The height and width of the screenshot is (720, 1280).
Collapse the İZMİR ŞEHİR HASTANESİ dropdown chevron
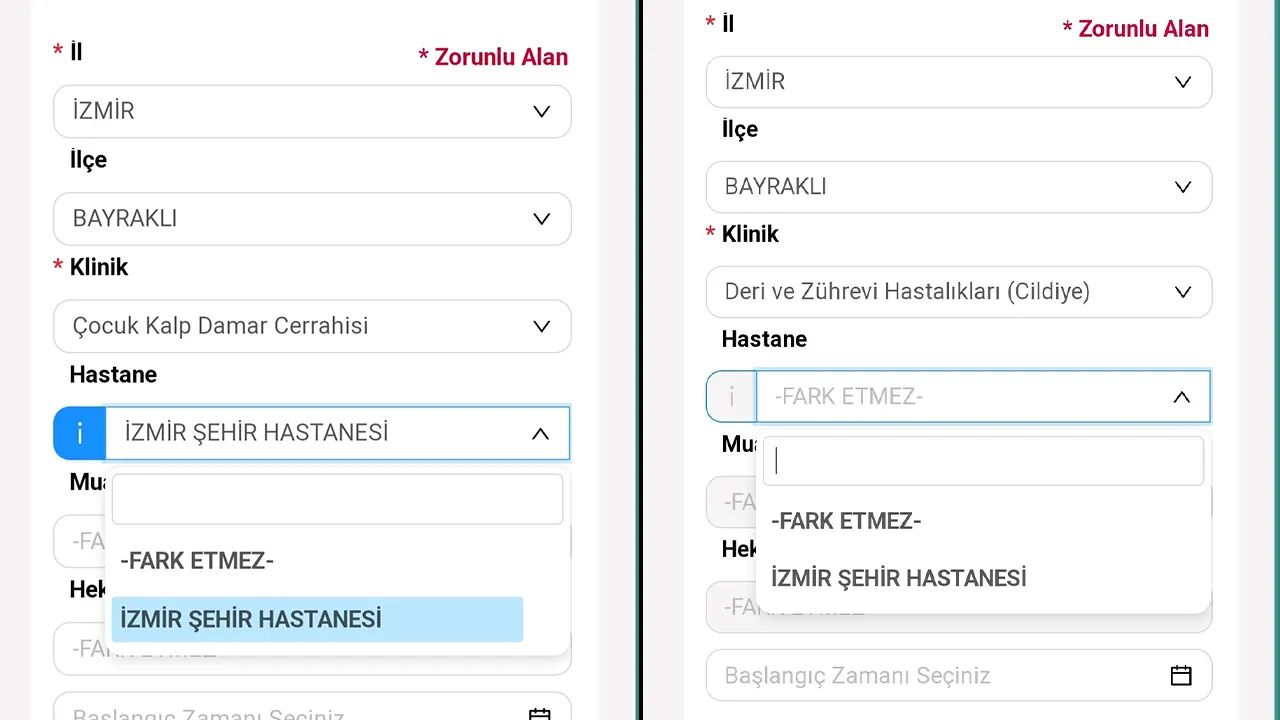(x=540, y=433)
